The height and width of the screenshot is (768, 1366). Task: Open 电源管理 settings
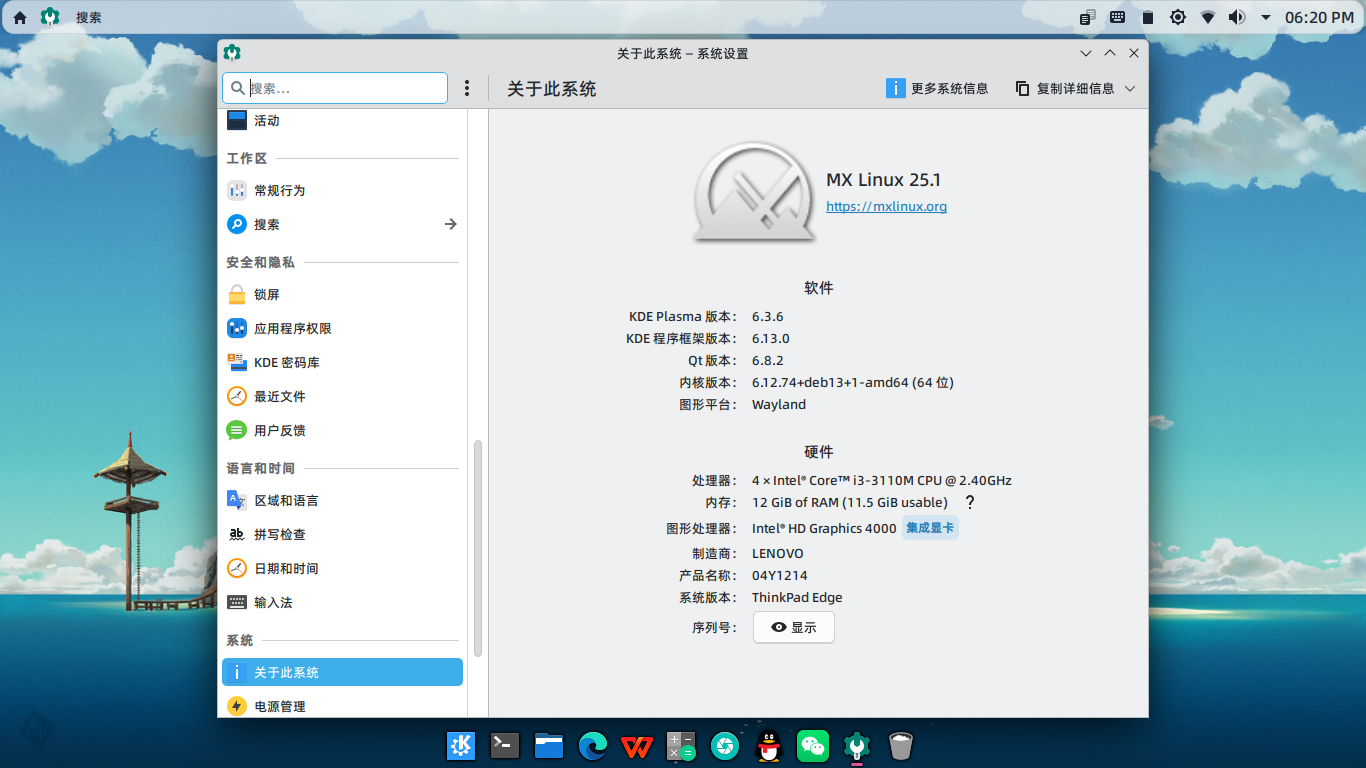coord(236,705)
